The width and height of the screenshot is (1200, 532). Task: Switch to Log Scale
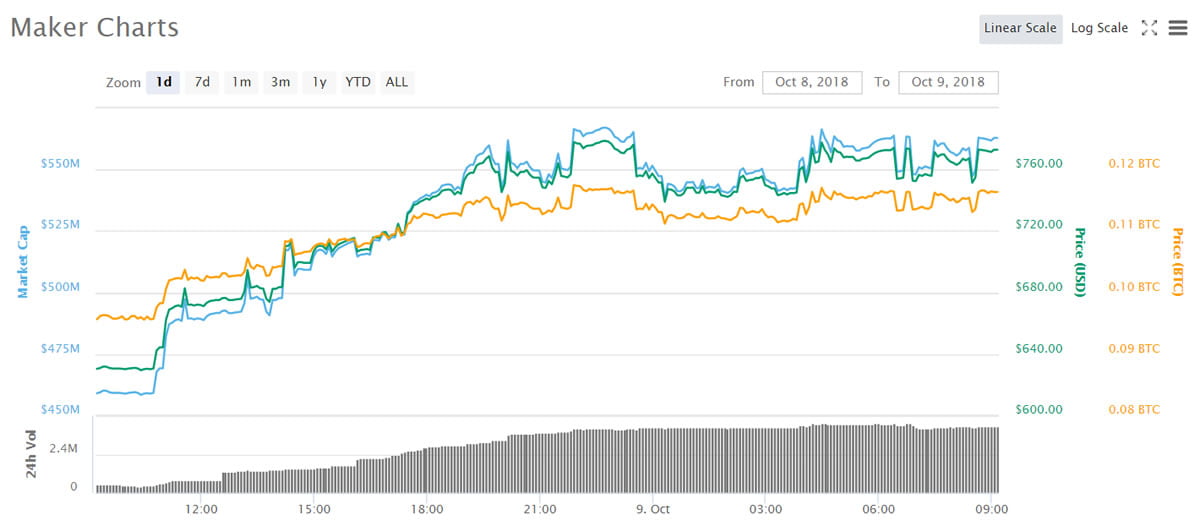coord(1099,28)
